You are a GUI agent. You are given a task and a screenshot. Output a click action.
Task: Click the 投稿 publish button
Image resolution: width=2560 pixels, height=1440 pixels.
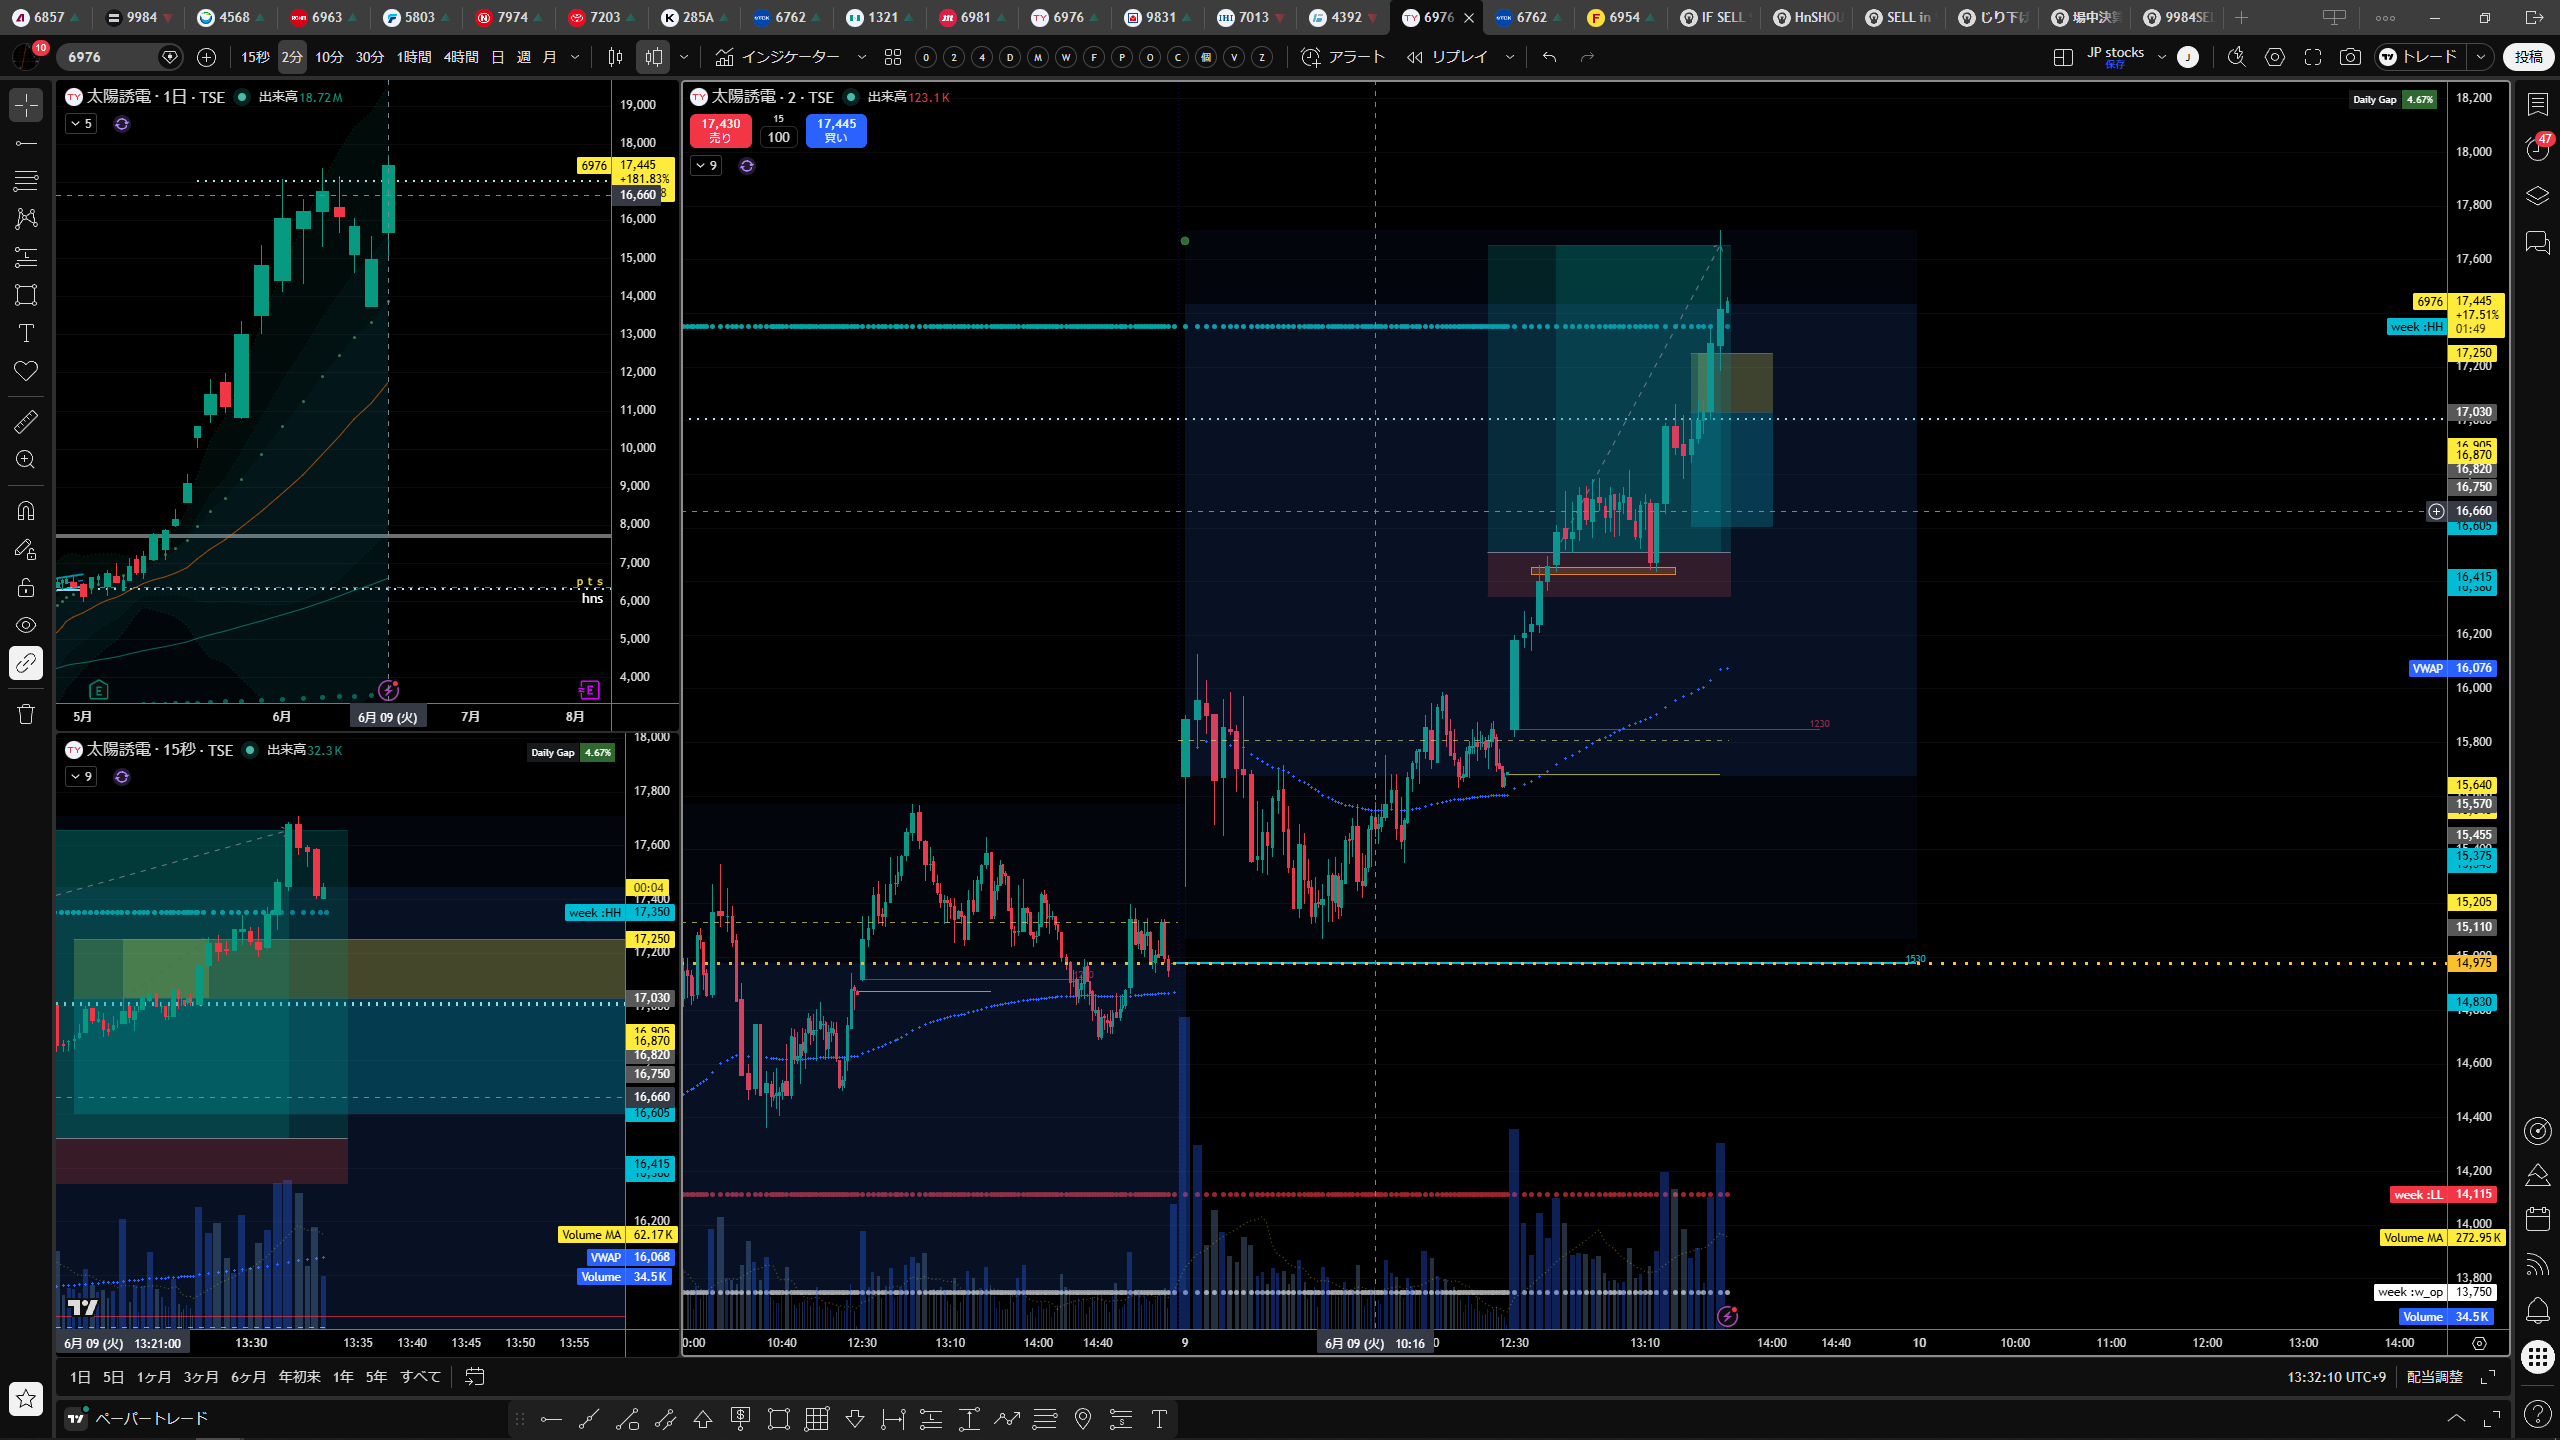[x=2528, y=57]
